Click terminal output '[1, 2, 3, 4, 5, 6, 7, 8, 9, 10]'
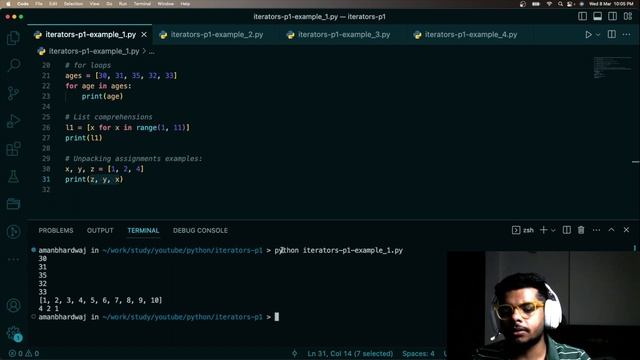The image size is (640, 360). pyautogui.click(x=100, y=300)
